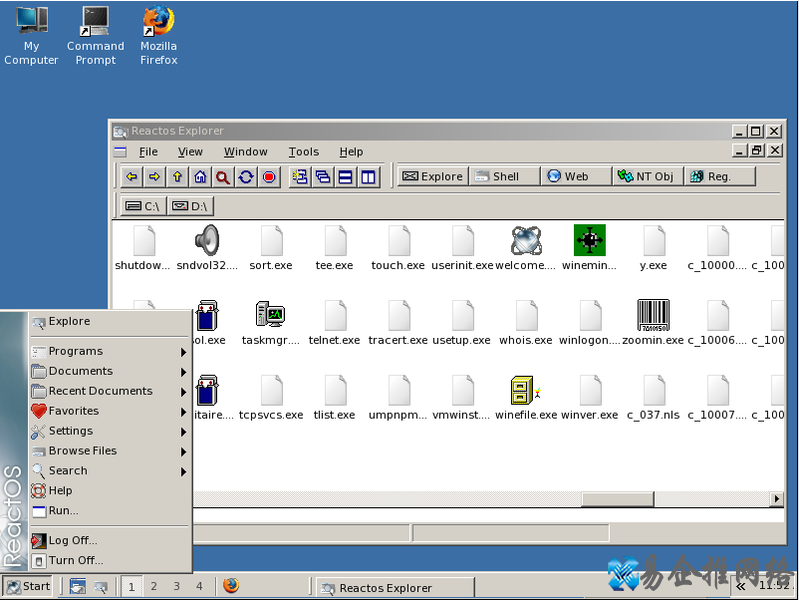Click Reactos Explorer taskbar button

tap(395, 587)
